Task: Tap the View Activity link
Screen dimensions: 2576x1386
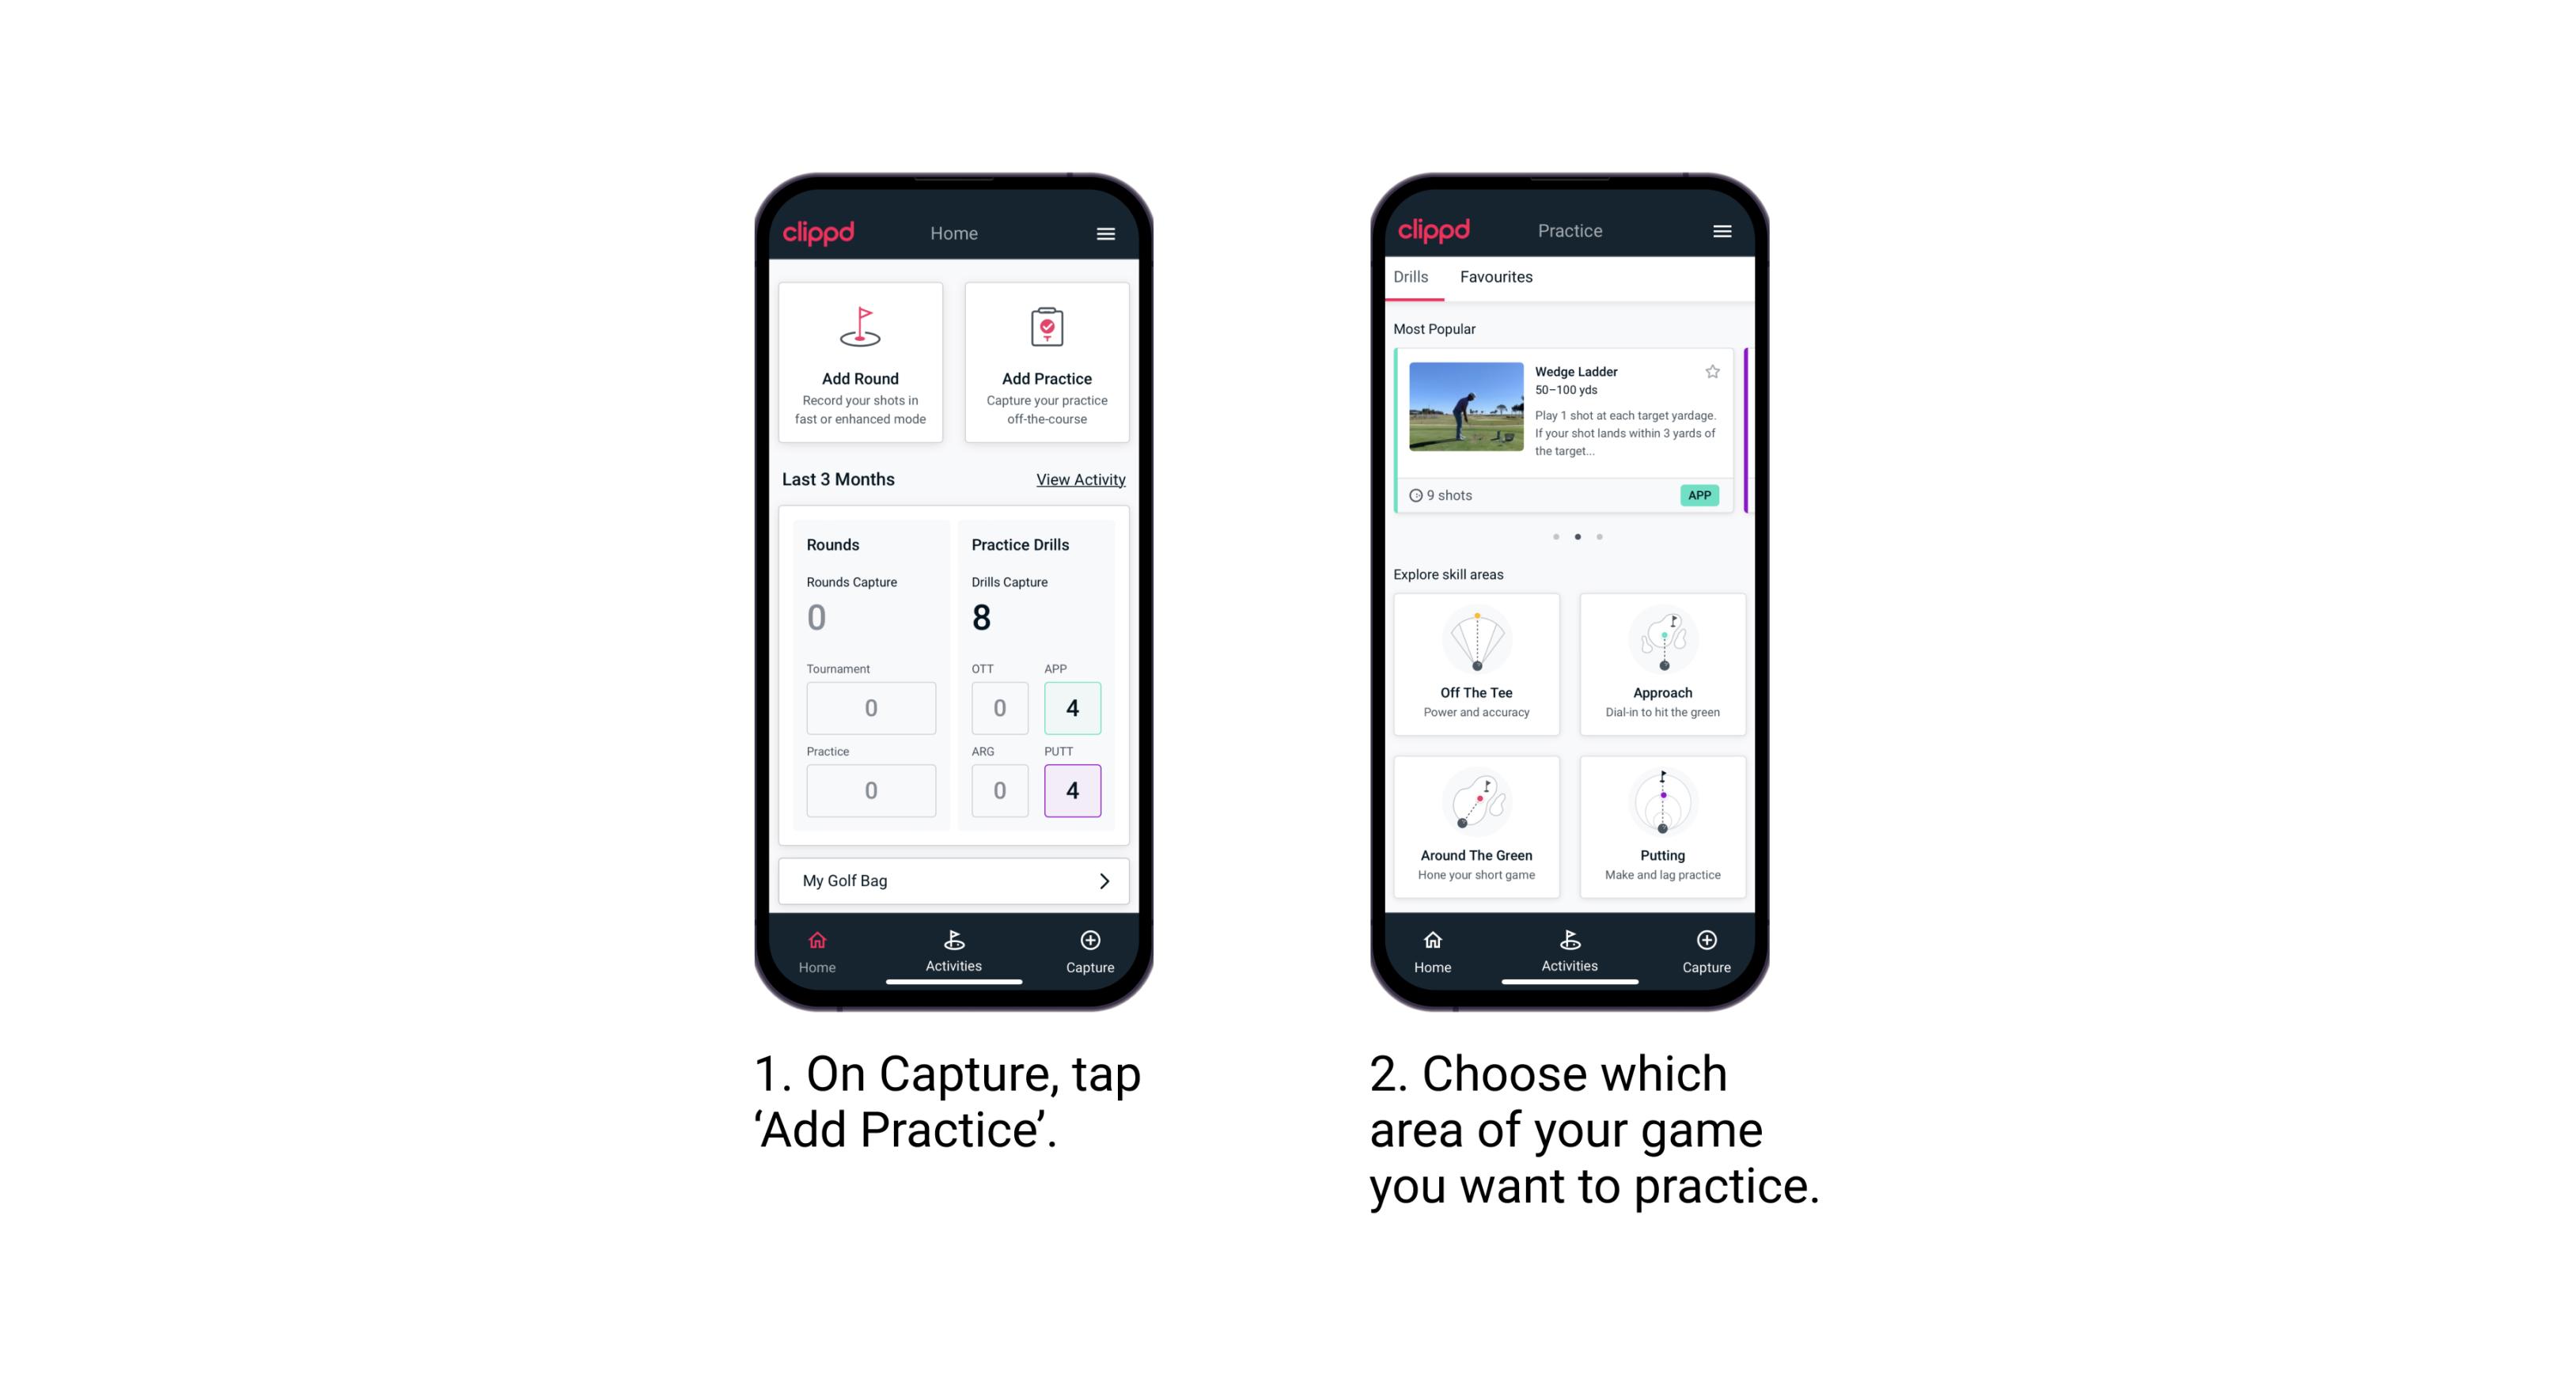Action: [x=1078, y=479]
